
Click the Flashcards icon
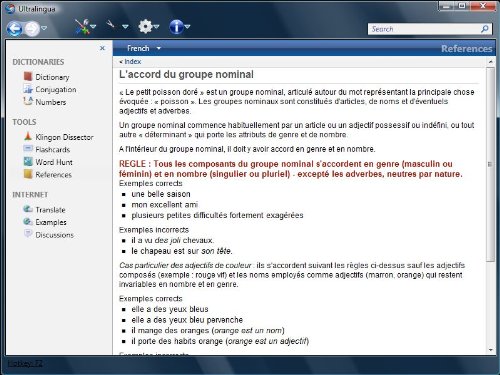click(x=28, y=149)
